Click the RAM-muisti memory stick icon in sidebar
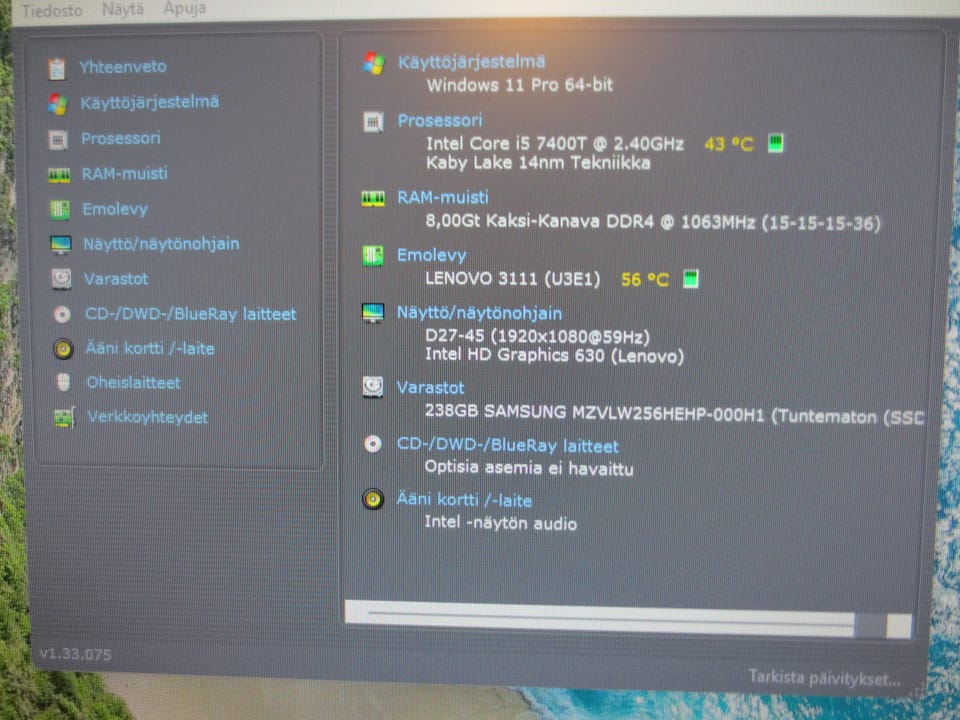 pyautogui.click(x=59, y=176)
